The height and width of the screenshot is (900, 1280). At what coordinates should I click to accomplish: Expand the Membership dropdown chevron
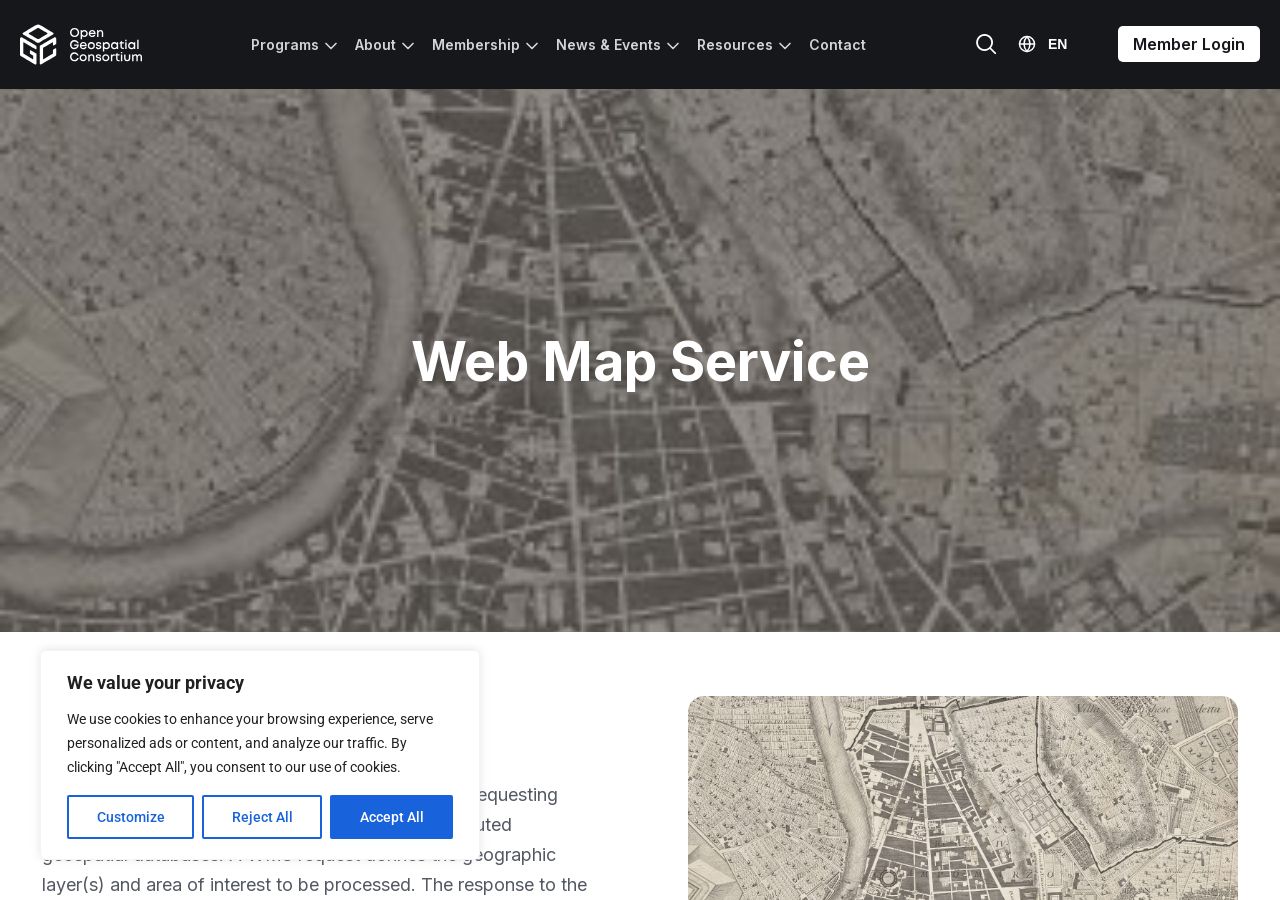click(x=532, y=46)
